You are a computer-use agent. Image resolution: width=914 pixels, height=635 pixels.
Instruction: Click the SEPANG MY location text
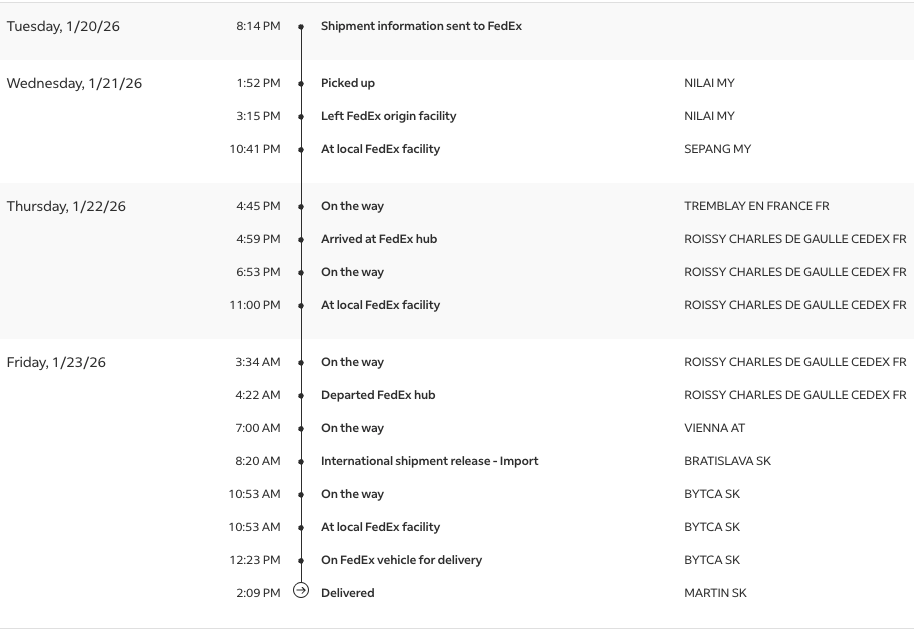pos(717,149)
